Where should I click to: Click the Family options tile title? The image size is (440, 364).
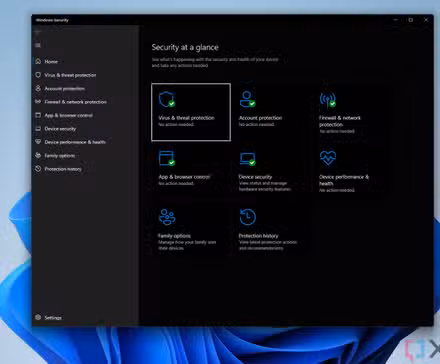[174, 236]
